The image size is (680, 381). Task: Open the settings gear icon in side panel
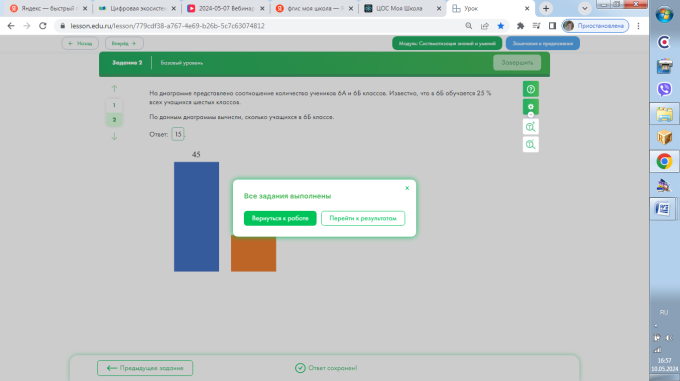pyautogui.click(x=530, y=107)
